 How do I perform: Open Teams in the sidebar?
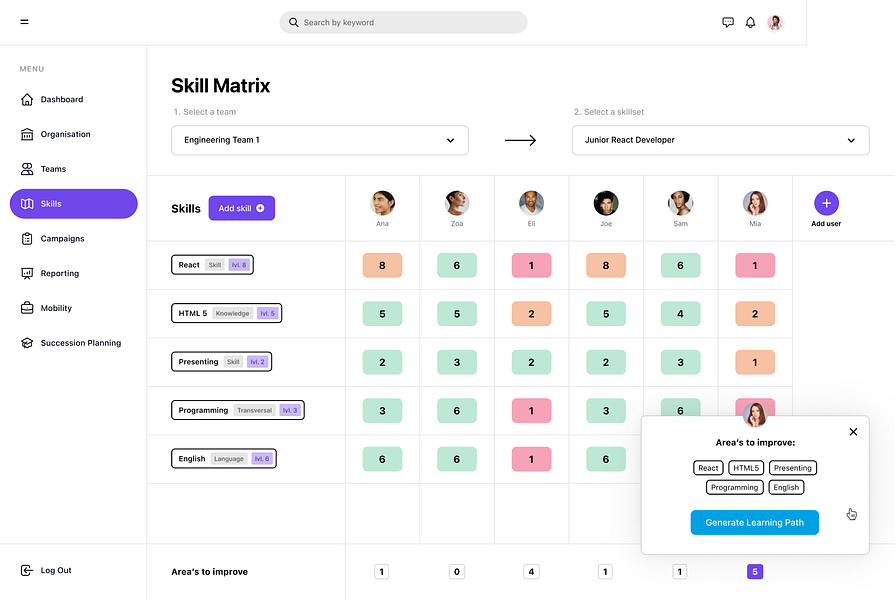click(x=53, y=169)
